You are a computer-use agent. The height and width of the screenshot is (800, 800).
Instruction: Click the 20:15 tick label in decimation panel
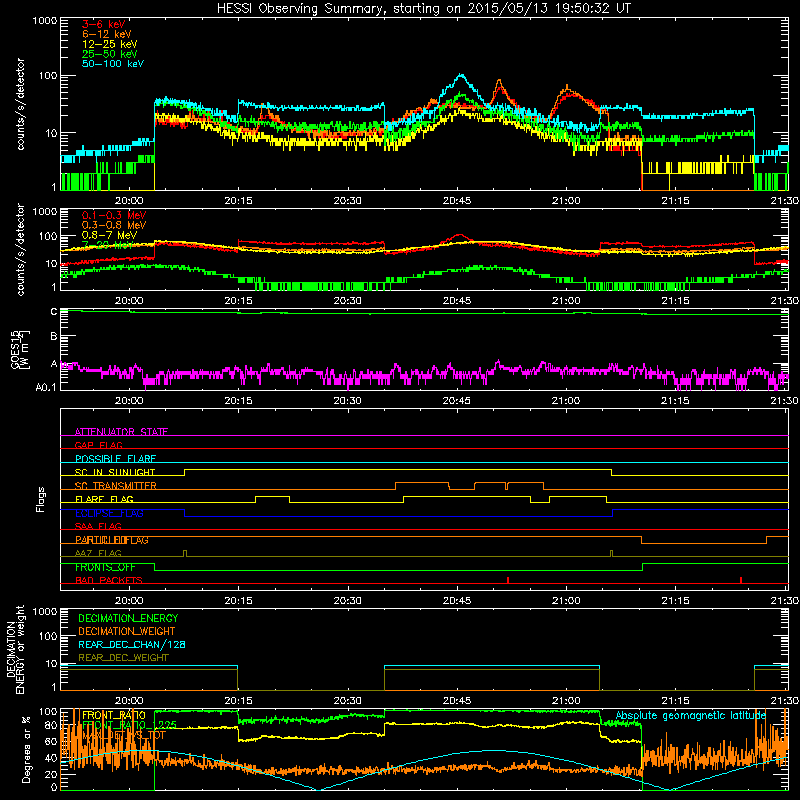(x=238, y=701)
